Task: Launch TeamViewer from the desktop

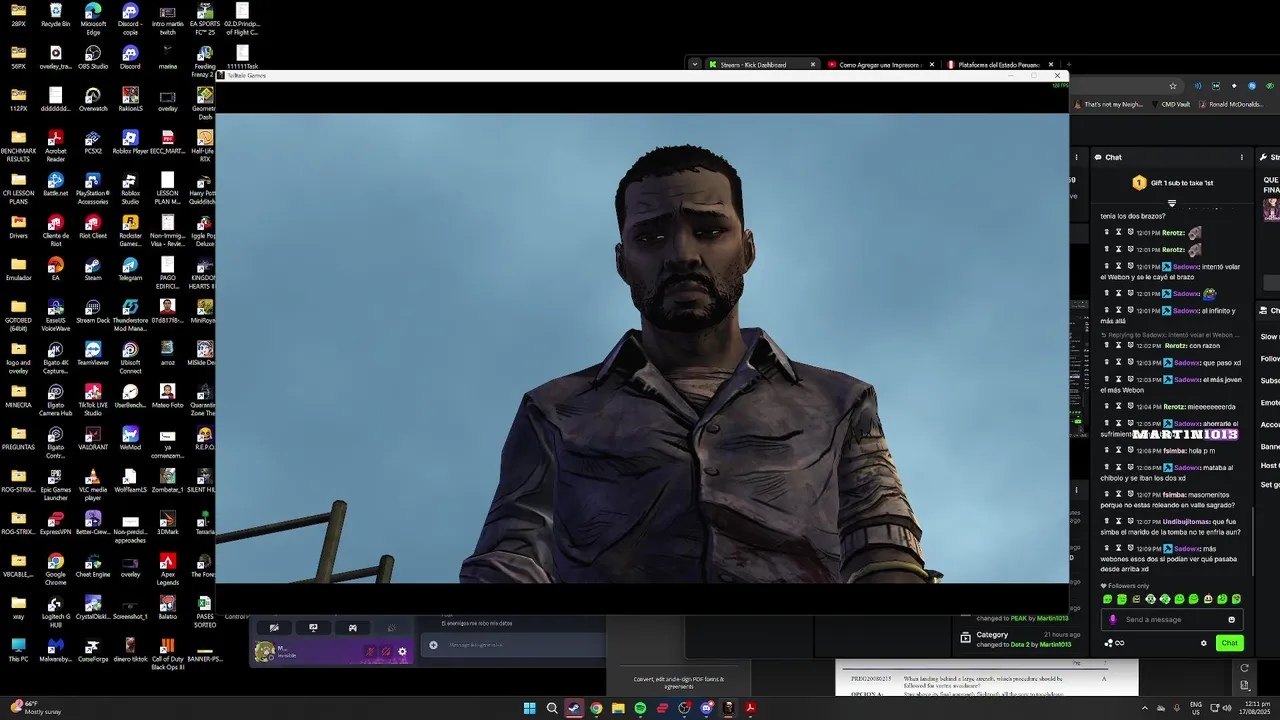Action: pos(93,352)
